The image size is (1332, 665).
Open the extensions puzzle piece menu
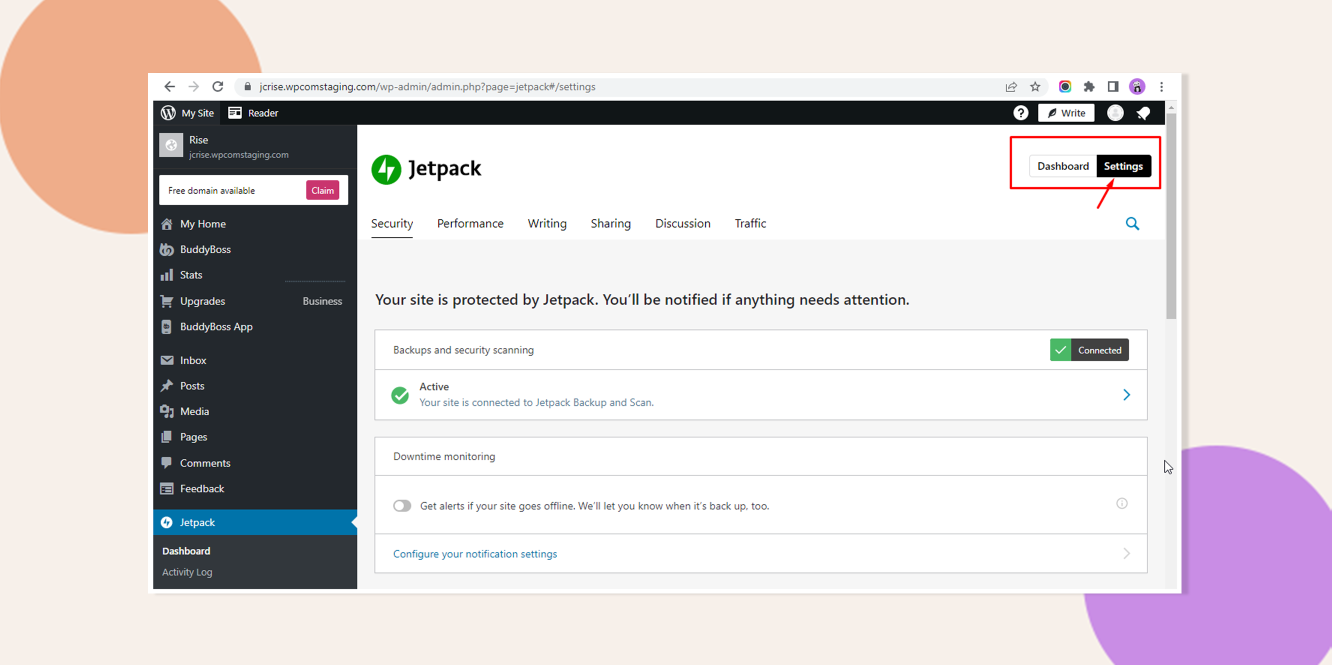pyautogui.click(x=1089, y=87)
